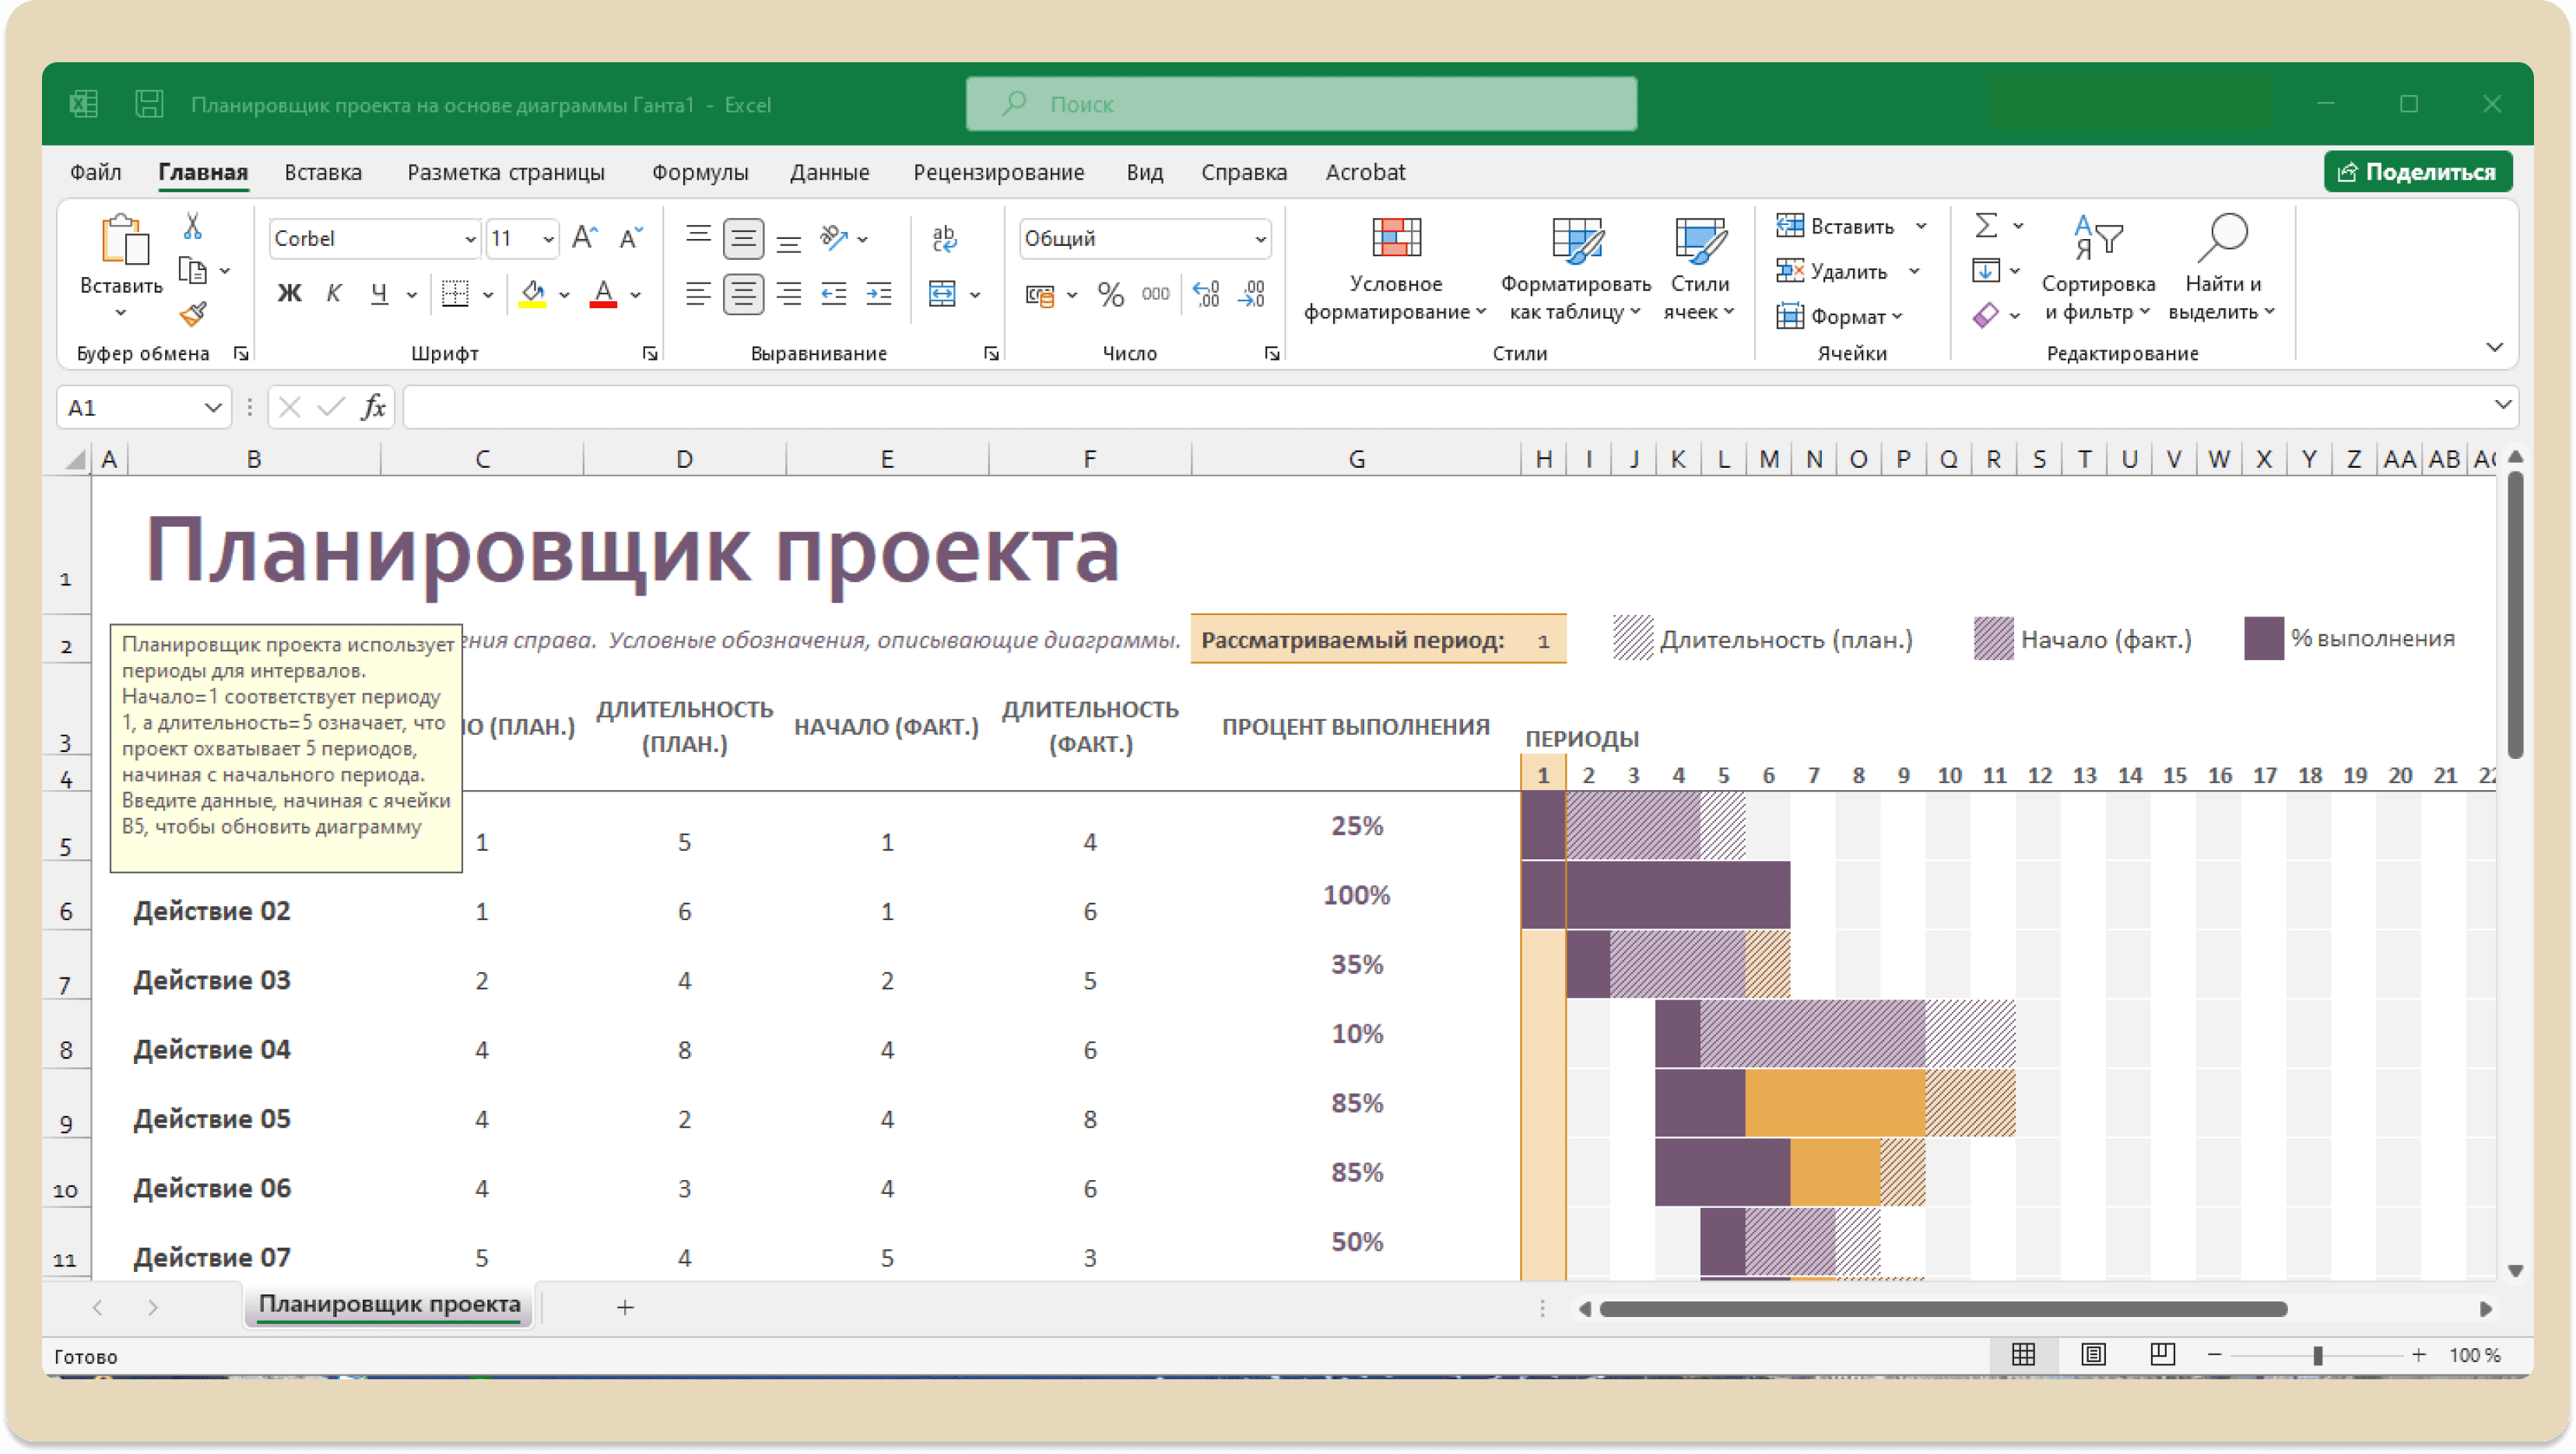Viewport: 2576px width, 1454px height.
Task: Toggle center horizontal alignment
Action: click(x=743, y=294)
